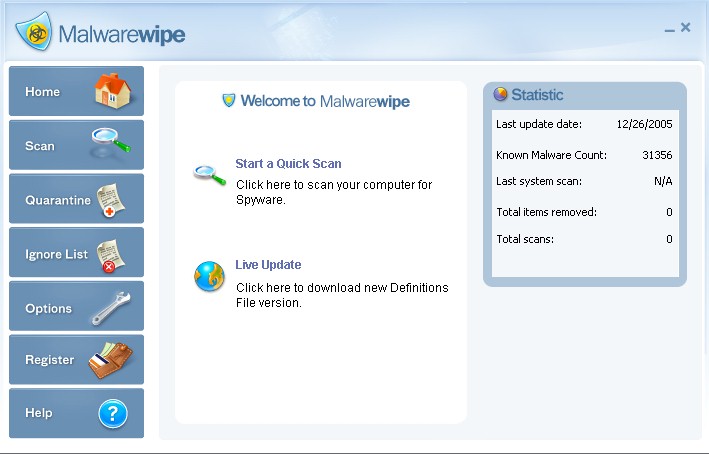The image size is (709, 454).
Task: Click the 'Last update date:' label
Action: (x=539, y=124)
